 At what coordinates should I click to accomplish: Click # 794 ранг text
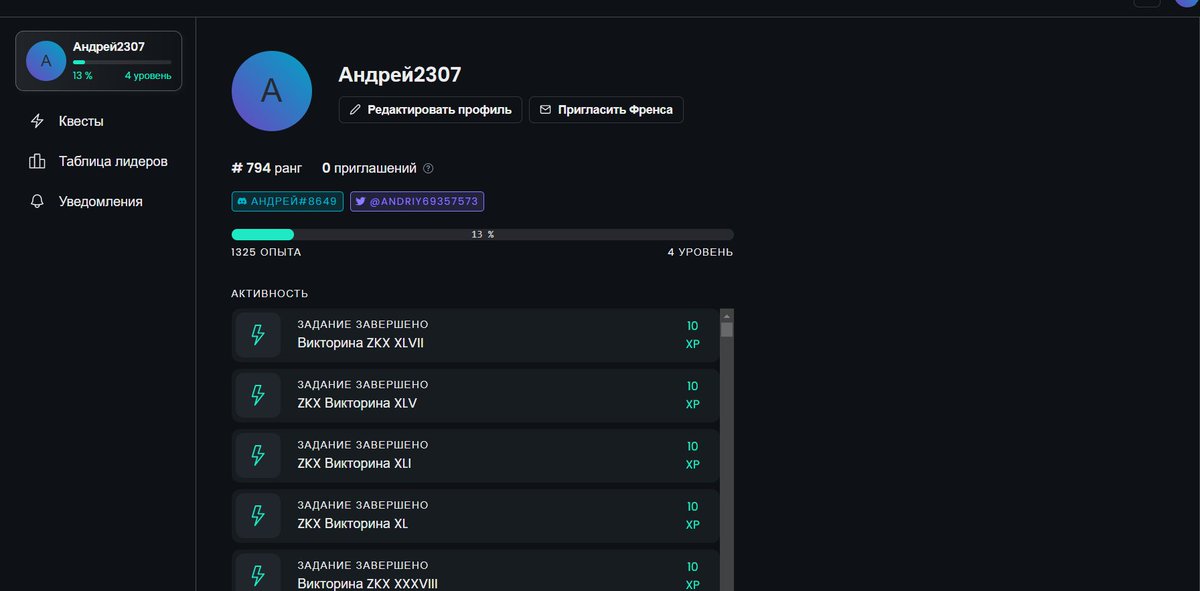[x=266, y=168]
